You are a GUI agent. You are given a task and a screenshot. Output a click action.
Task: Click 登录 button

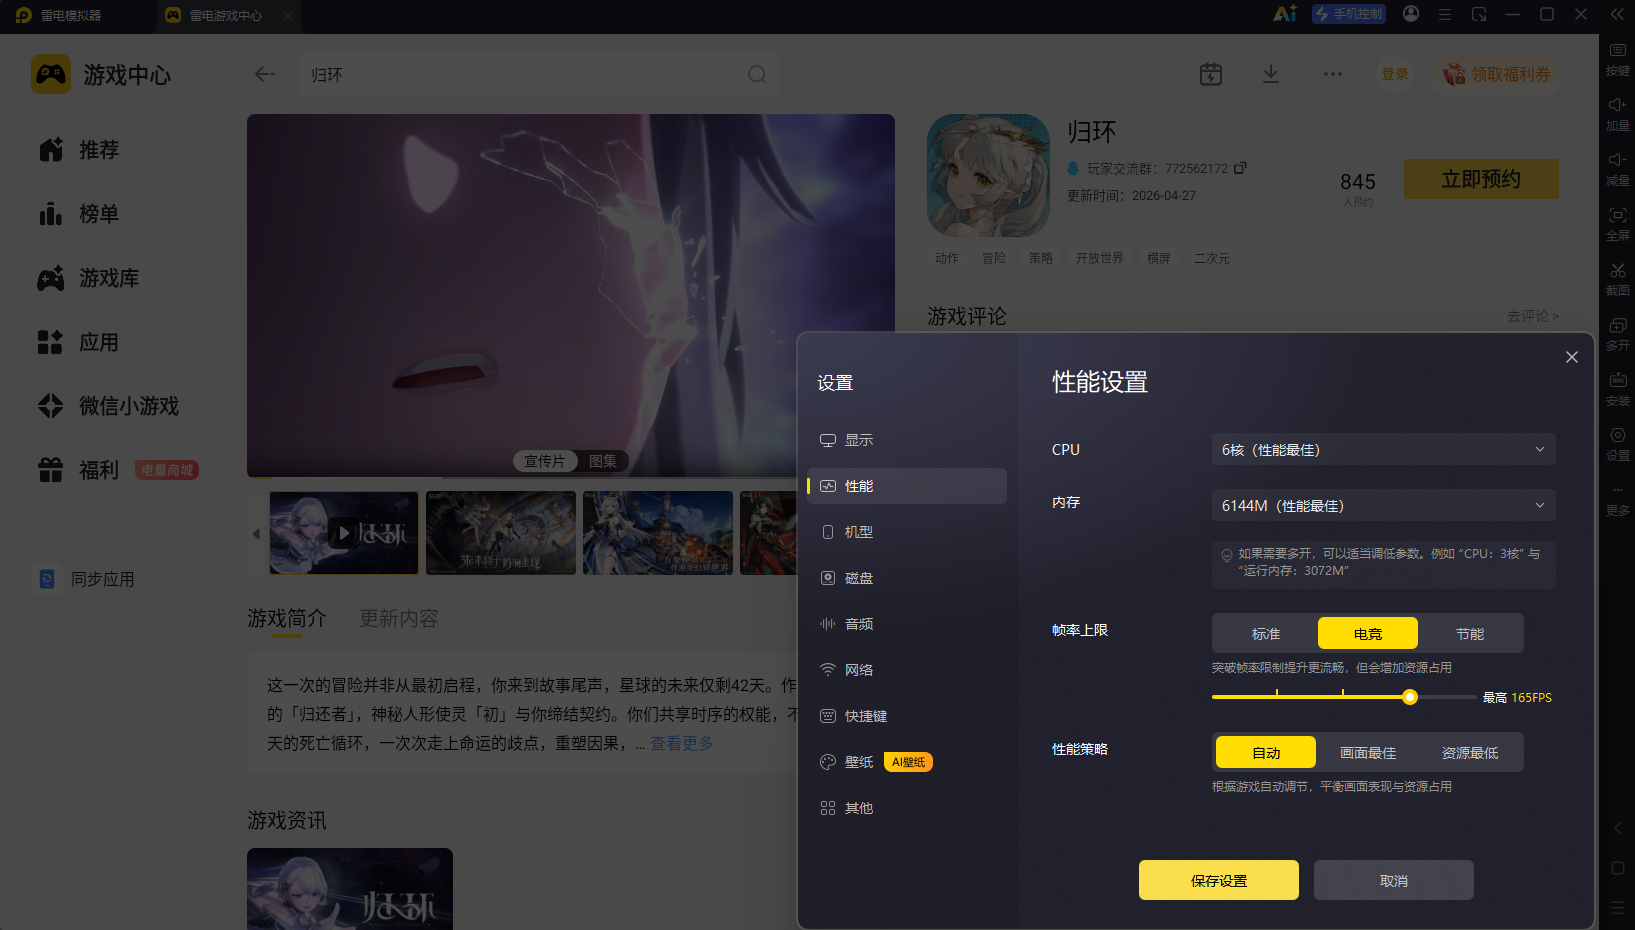tap(1394, 74)
